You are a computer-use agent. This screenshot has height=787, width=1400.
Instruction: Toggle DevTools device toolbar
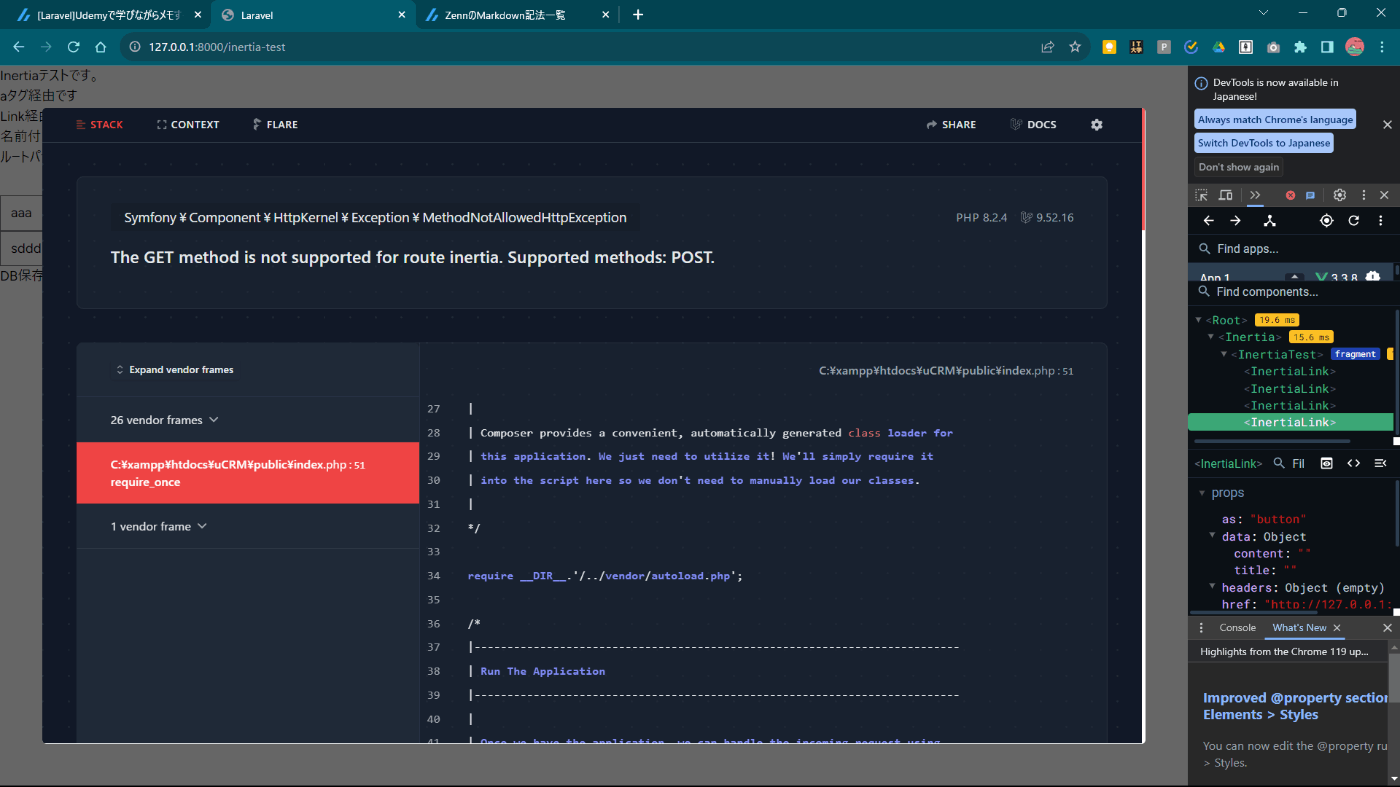coord(1226,195)
